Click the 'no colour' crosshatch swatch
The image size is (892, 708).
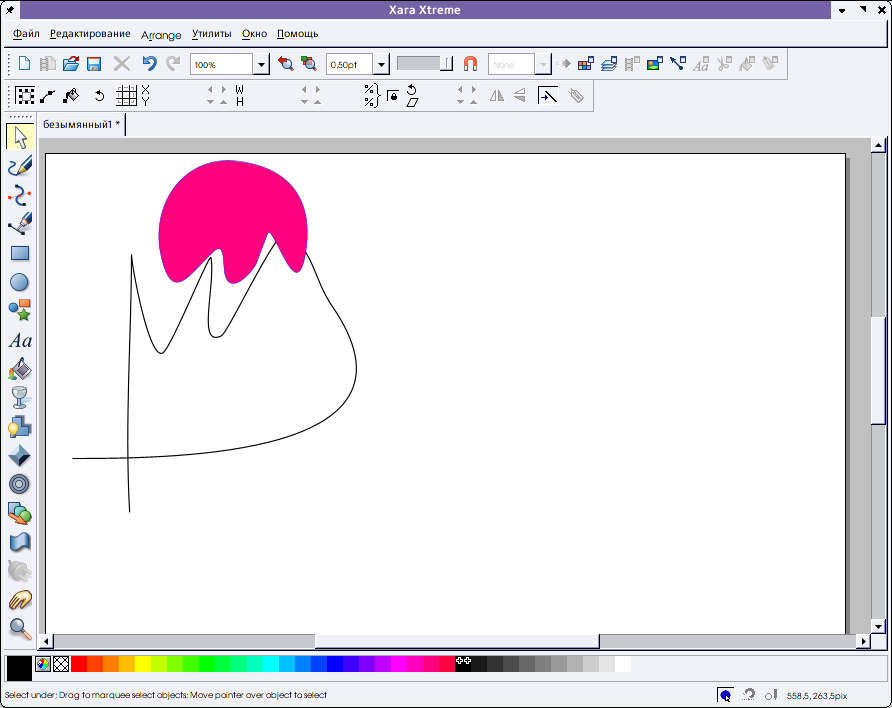click(x=61, y=664)
